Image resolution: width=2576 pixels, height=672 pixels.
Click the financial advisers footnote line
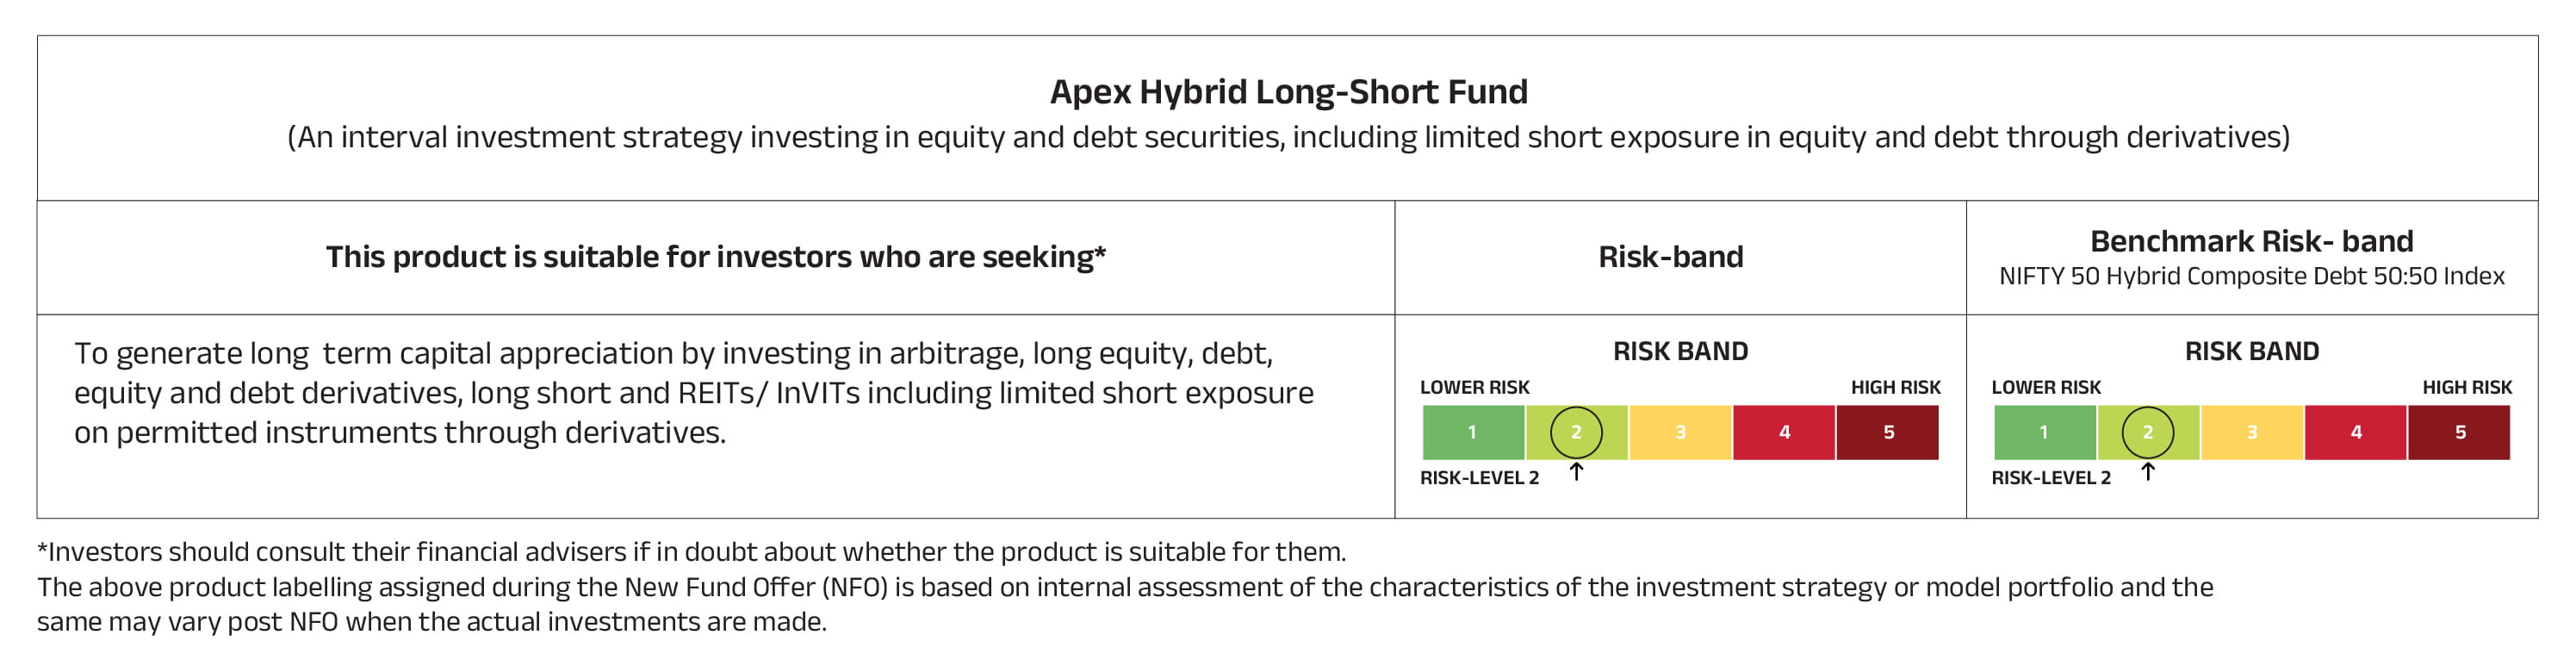tap(691, 552)
